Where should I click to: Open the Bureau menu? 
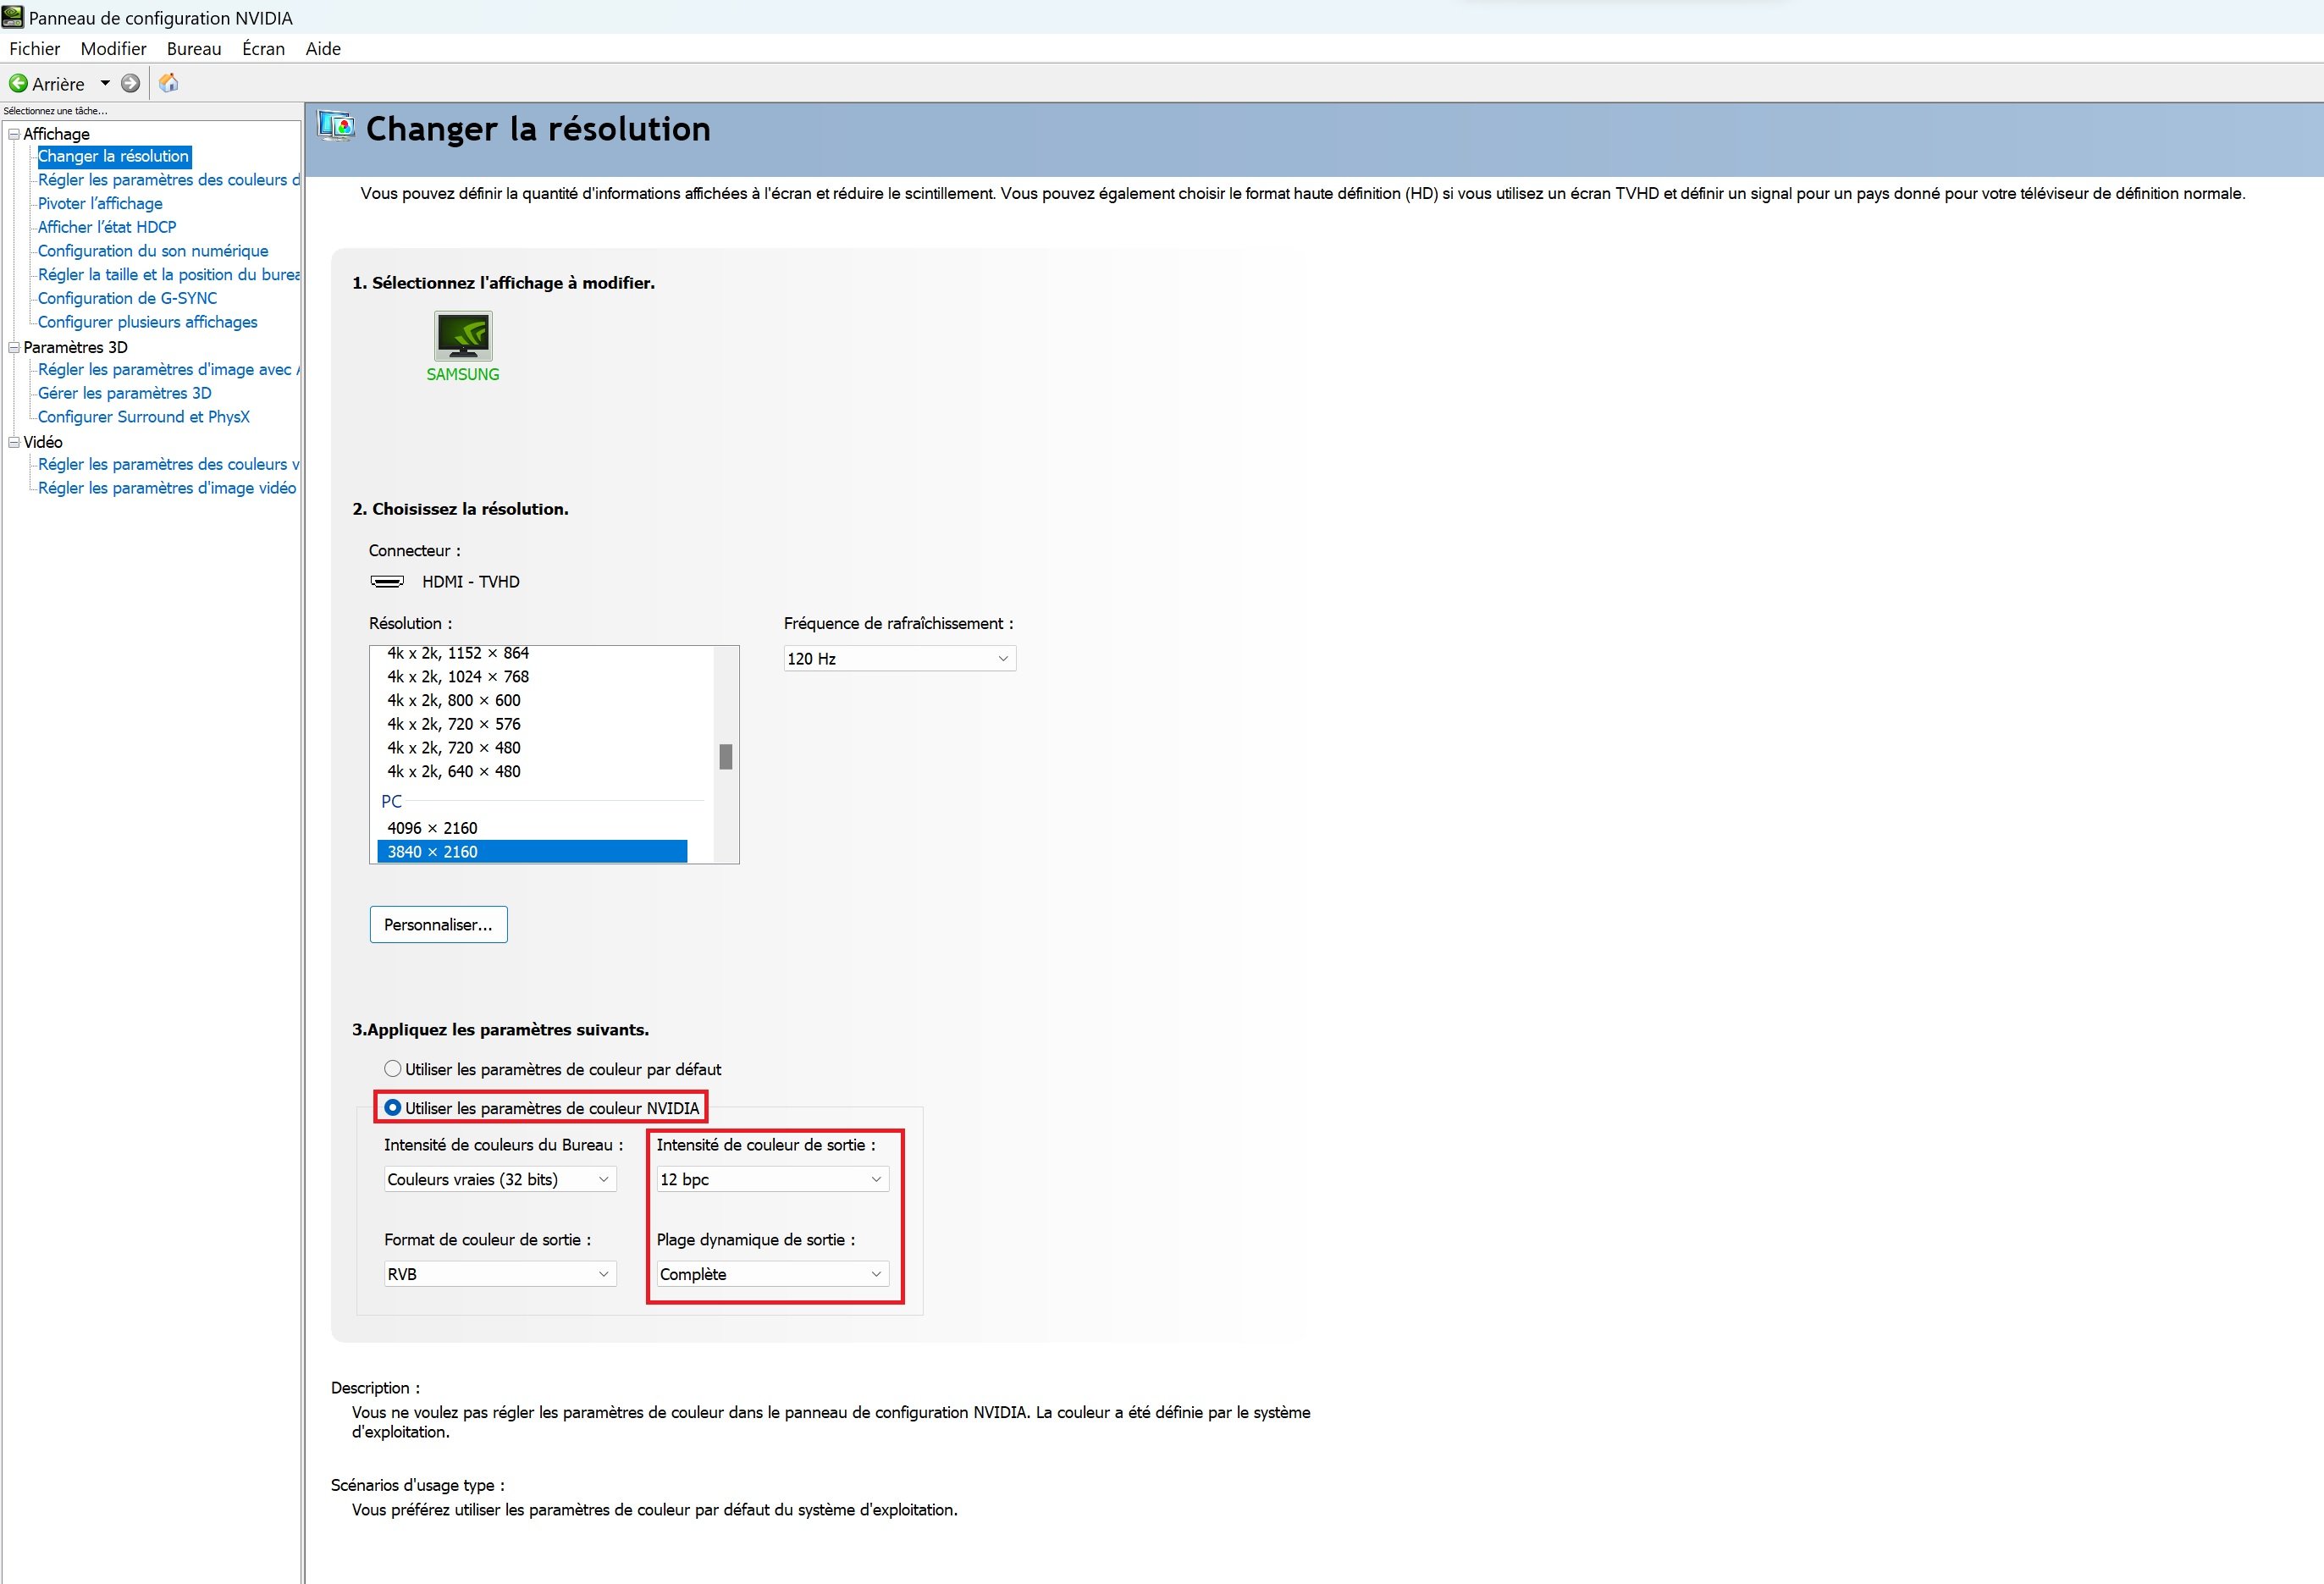(194, 49)
